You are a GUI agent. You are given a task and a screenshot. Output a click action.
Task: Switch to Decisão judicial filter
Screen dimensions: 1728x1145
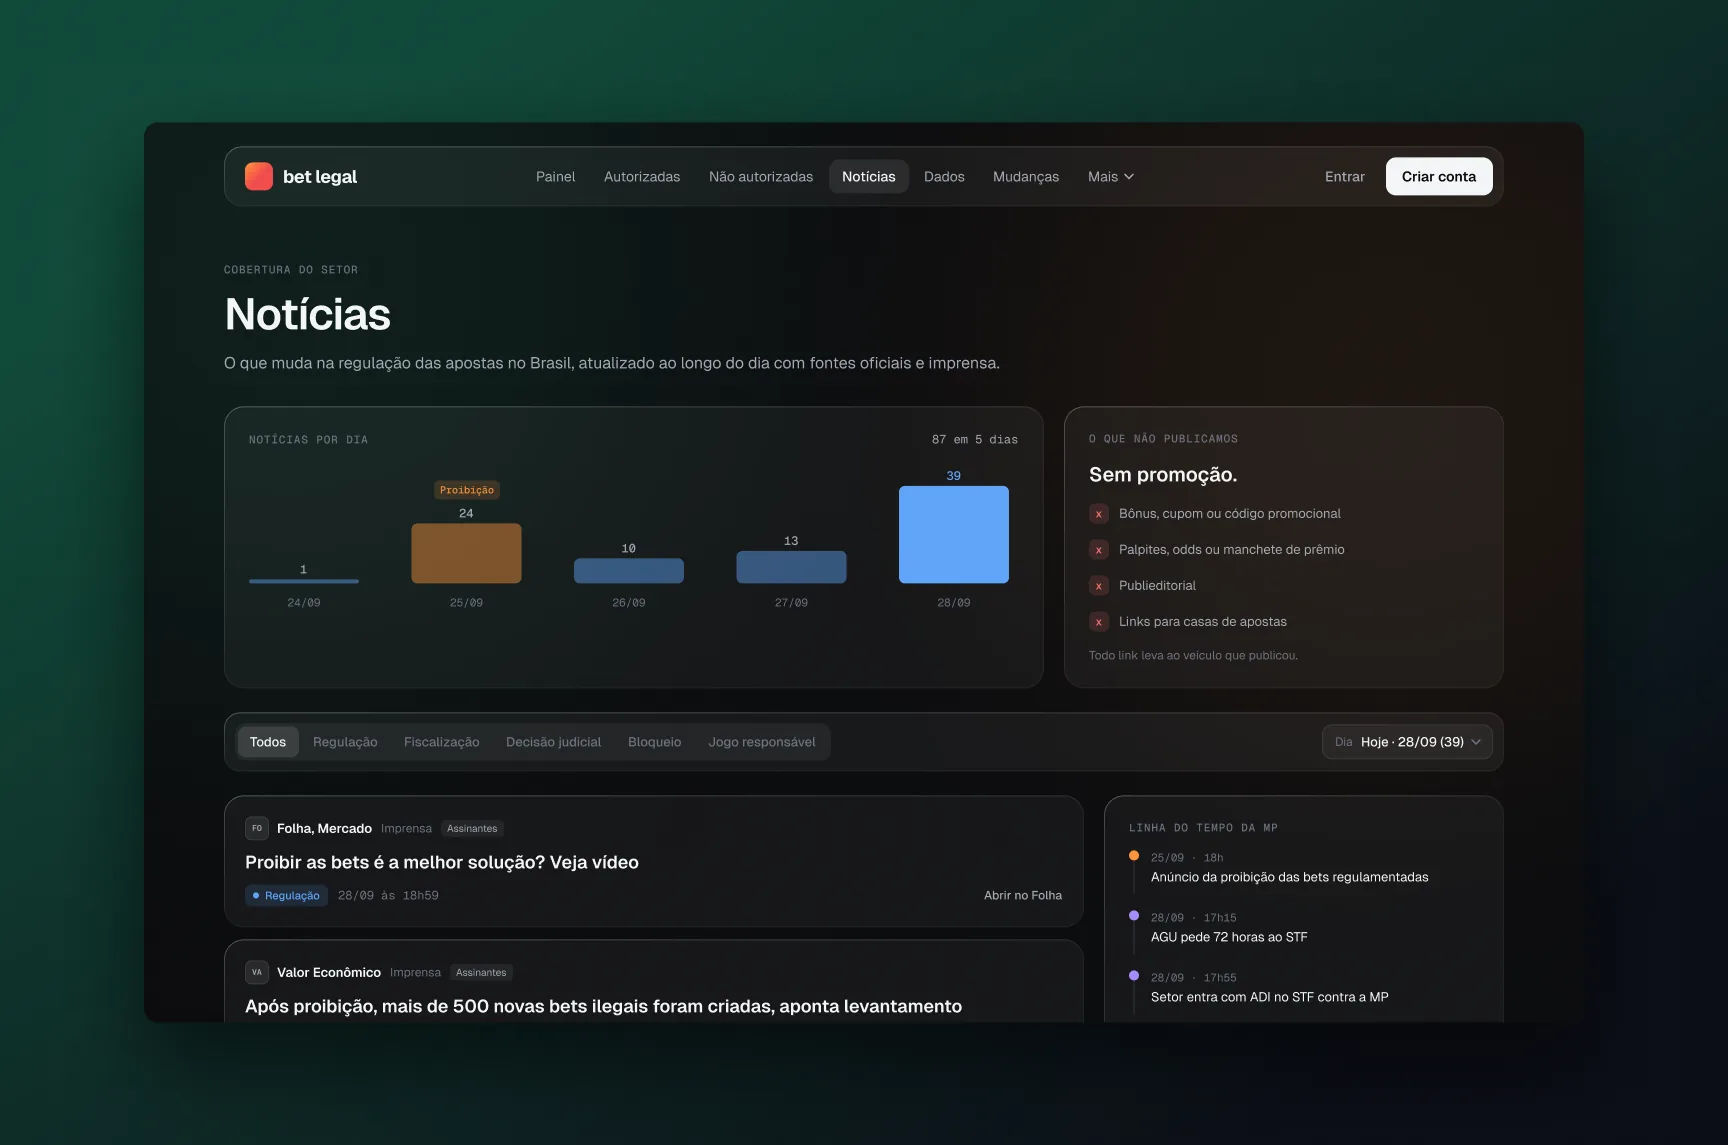(x=553, y=742)
